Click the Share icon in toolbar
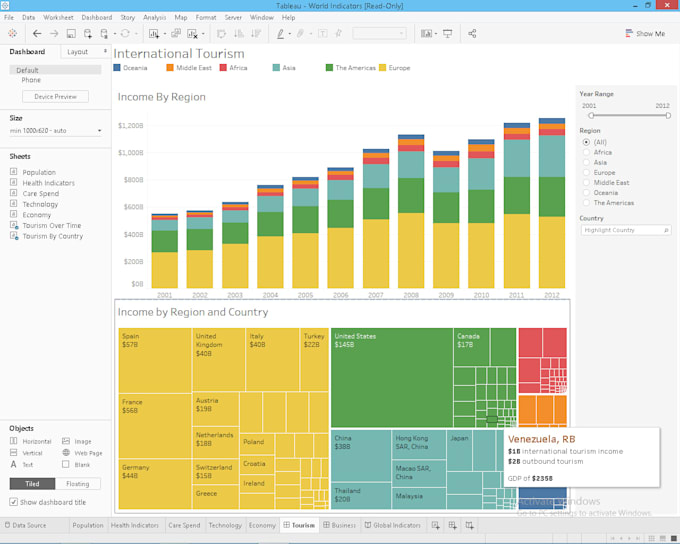The image size is (680, 544). tap(472, 33)
